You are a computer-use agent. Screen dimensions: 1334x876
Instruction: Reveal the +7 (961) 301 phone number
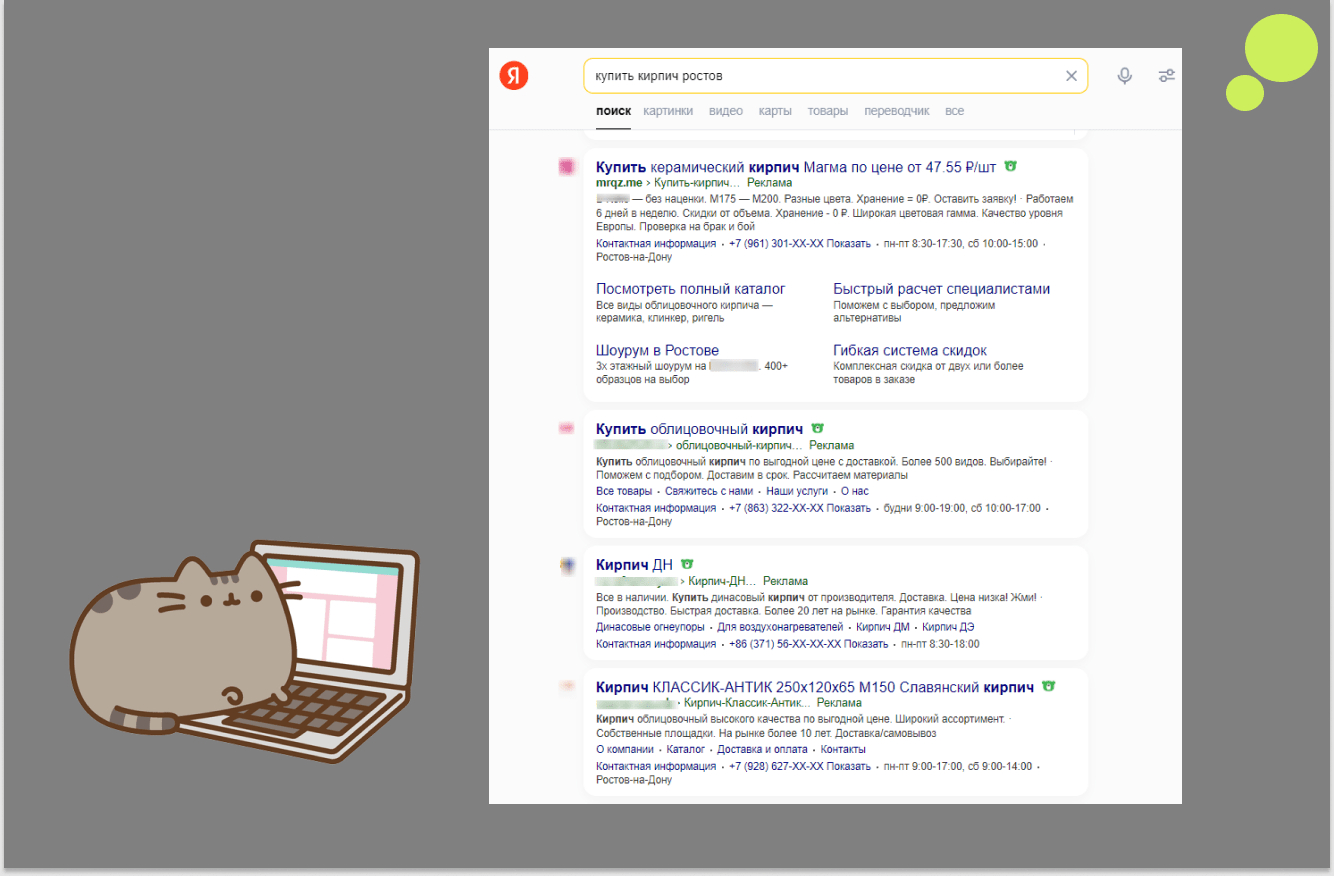pos(800,243)
